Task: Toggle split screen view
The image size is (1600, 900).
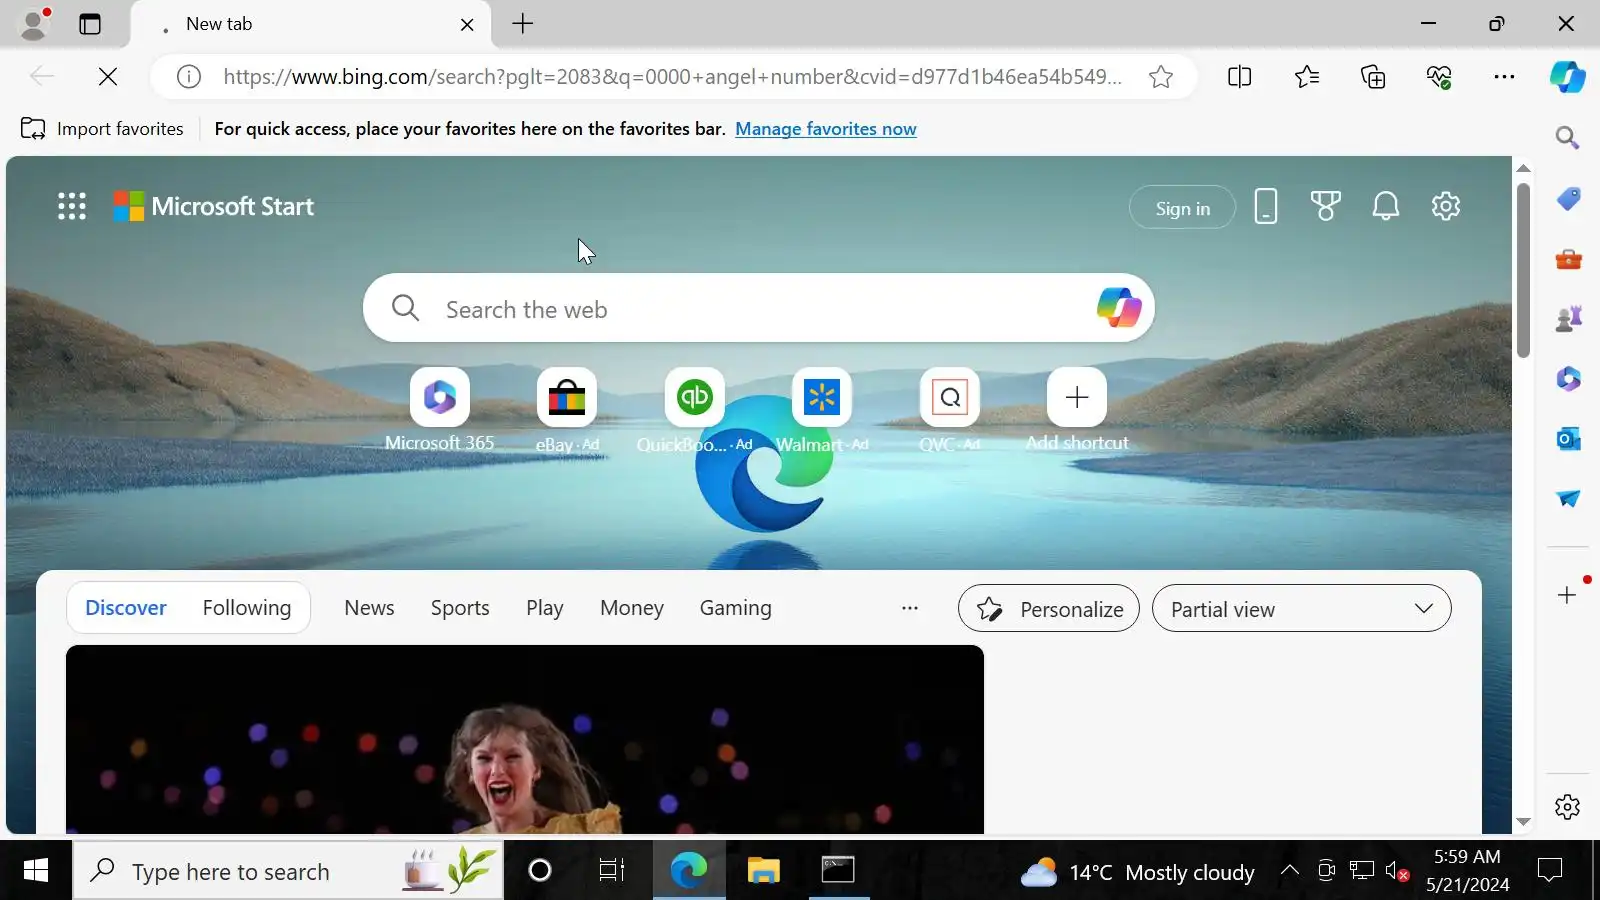Action: (1239, 77)
